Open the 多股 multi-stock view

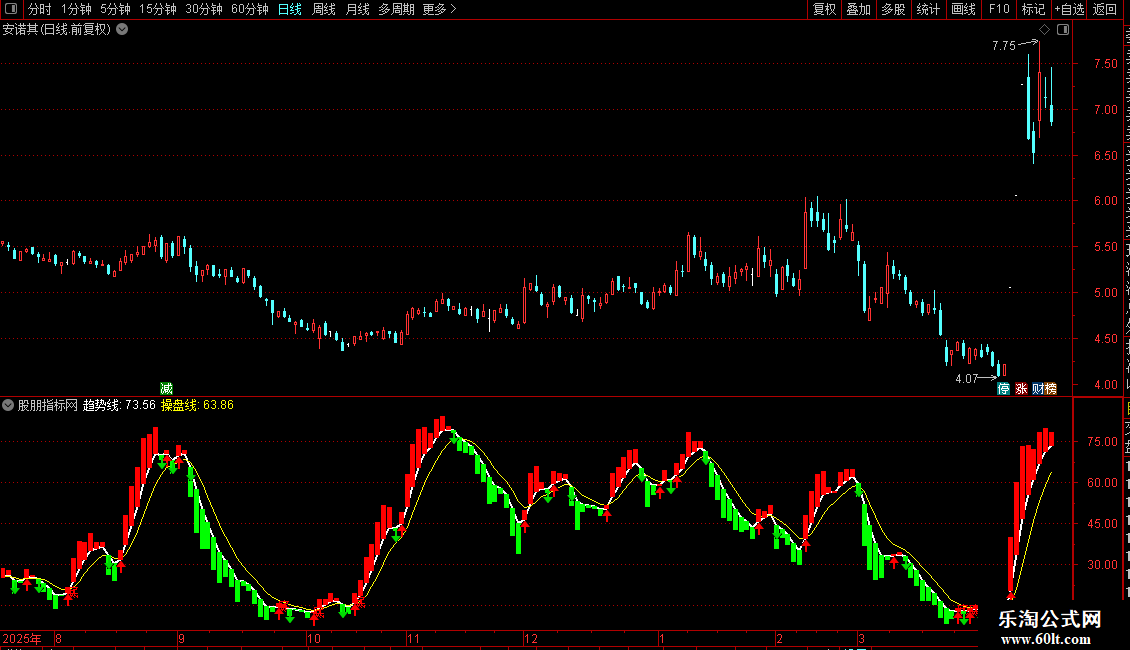pos(893,9)
